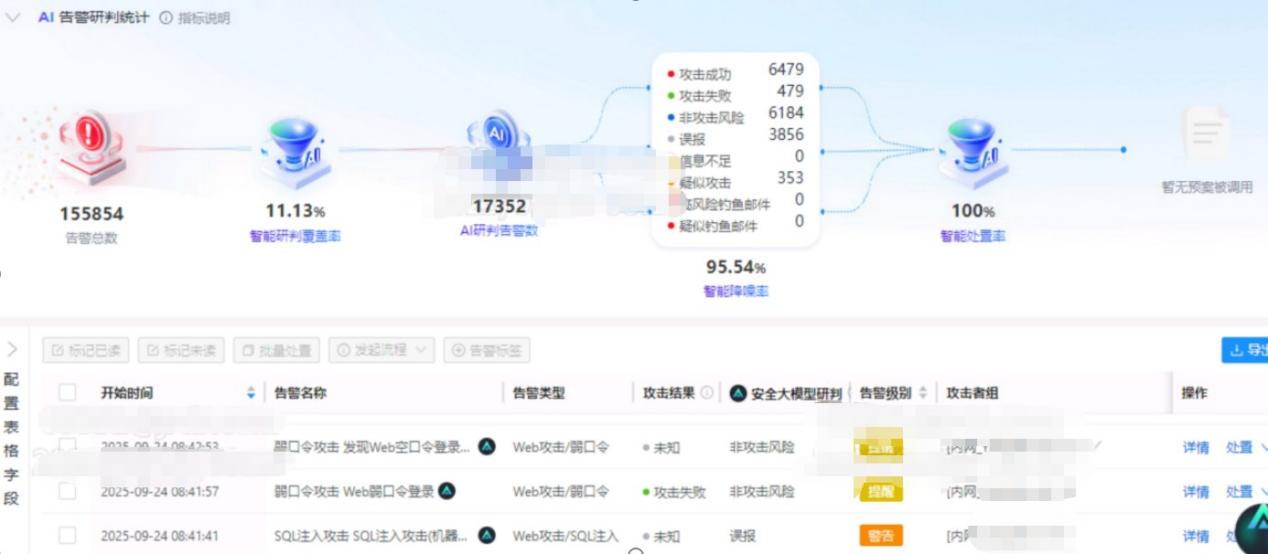This screenshot has width=1268, height=554.
Task: Open 详情 for the 08:41:41 alert
Action: tap(1196, 536)
